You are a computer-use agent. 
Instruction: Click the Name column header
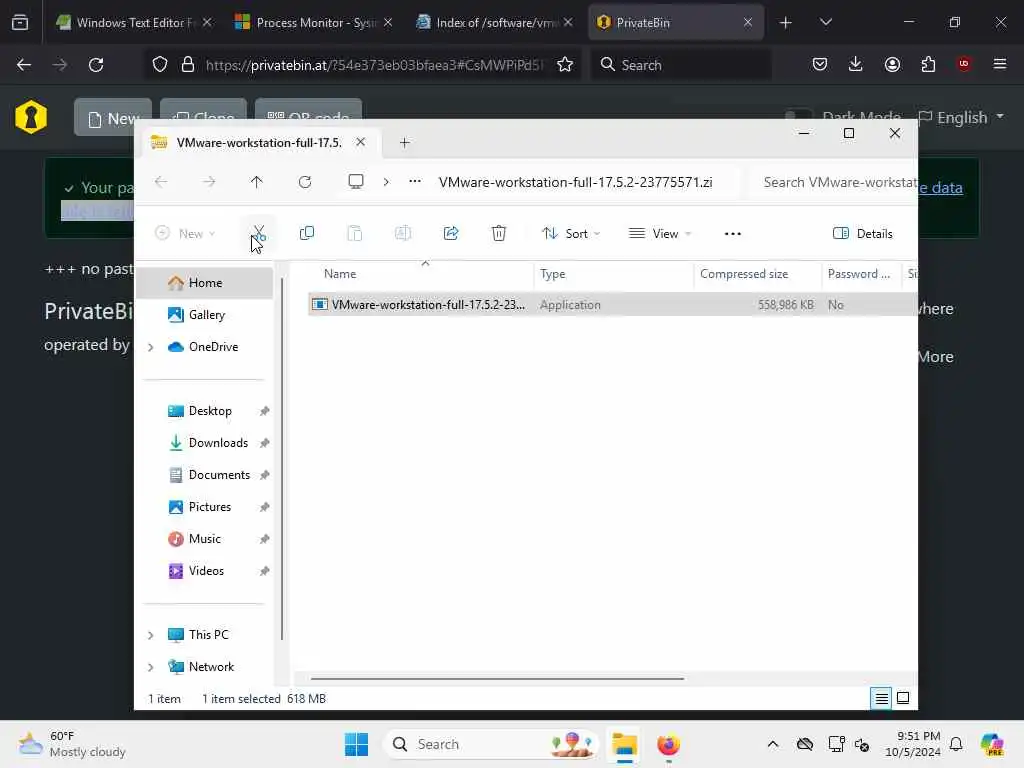(421, 274)
